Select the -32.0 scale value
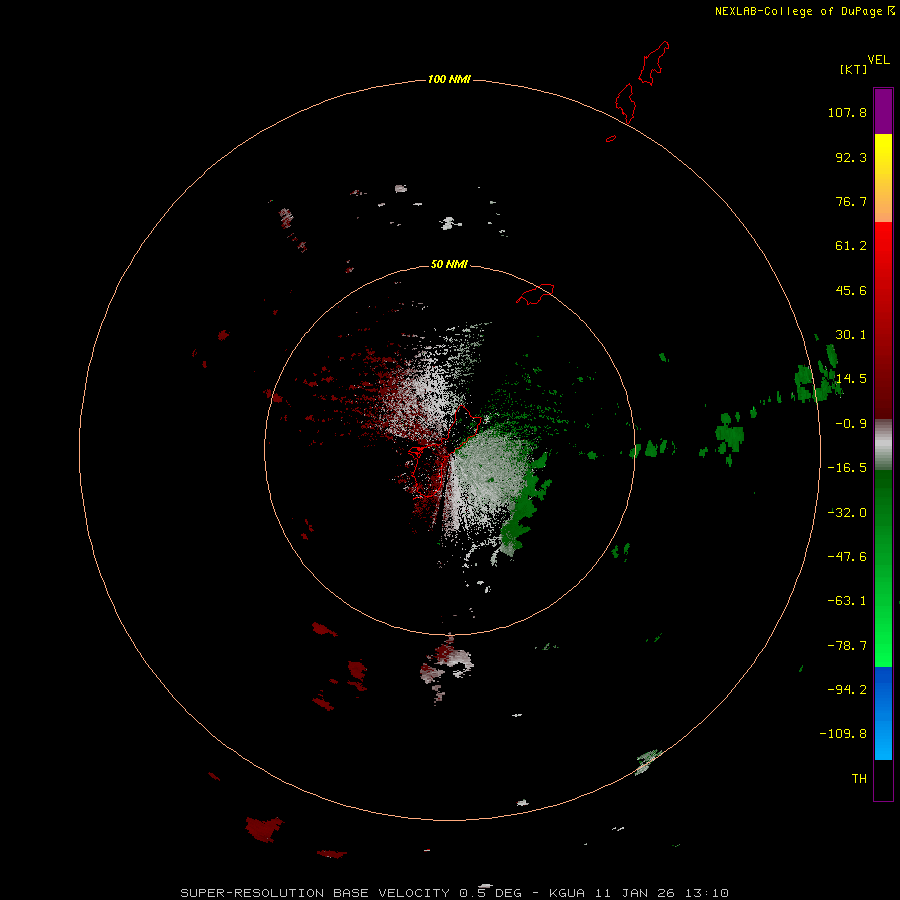The height and width of the screenshot is (900, 900). [847, 513]
